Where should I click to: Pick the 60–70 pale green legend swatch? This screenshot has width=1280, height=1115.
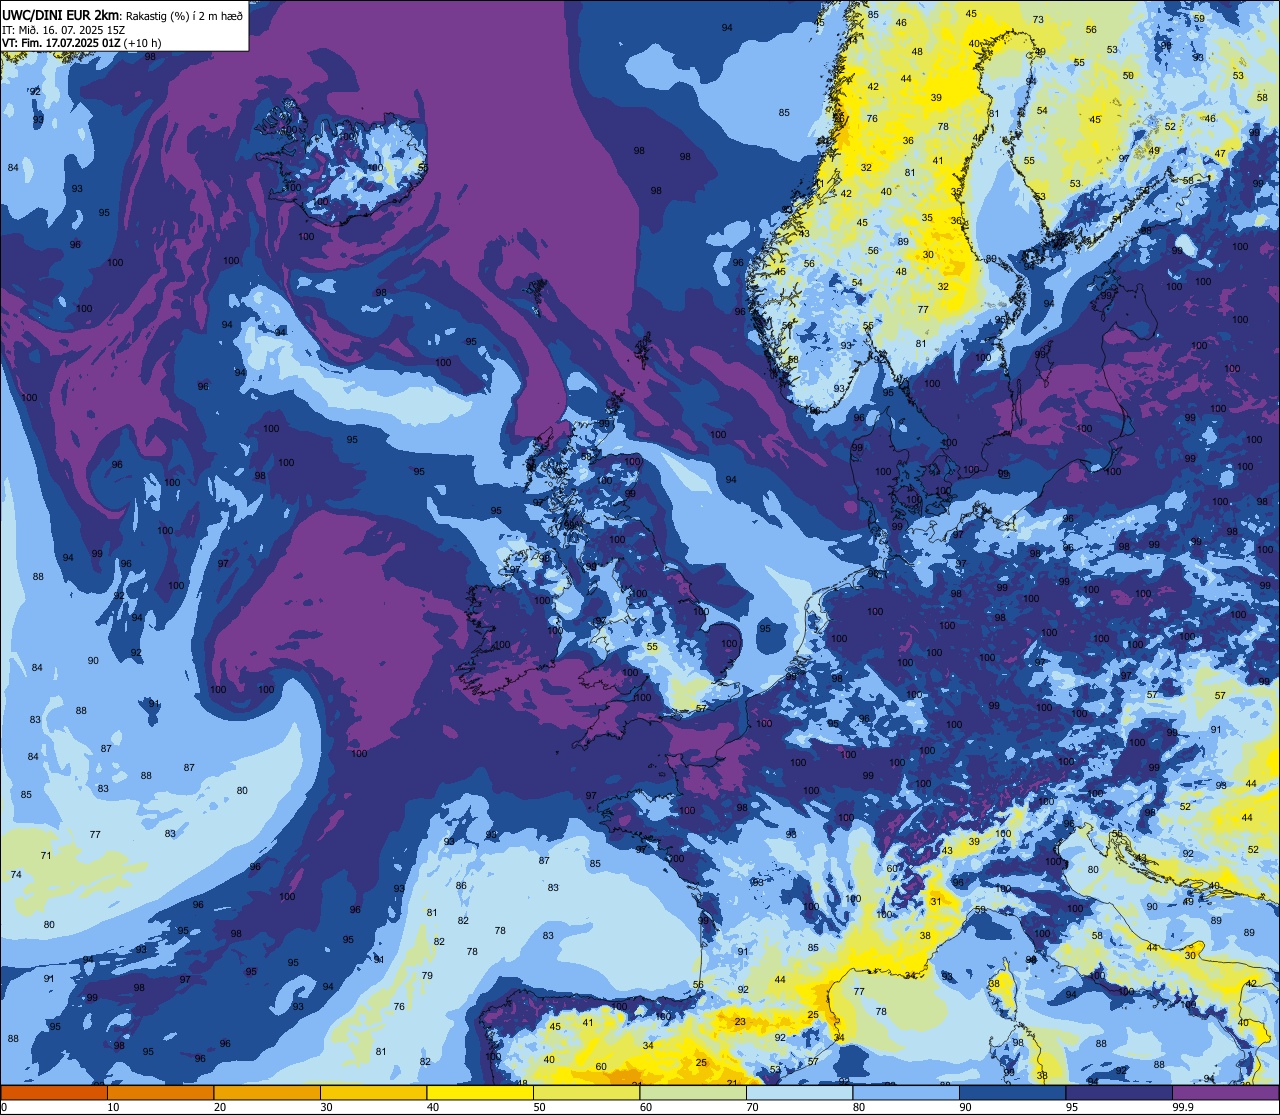click(x=693, y=1092)
